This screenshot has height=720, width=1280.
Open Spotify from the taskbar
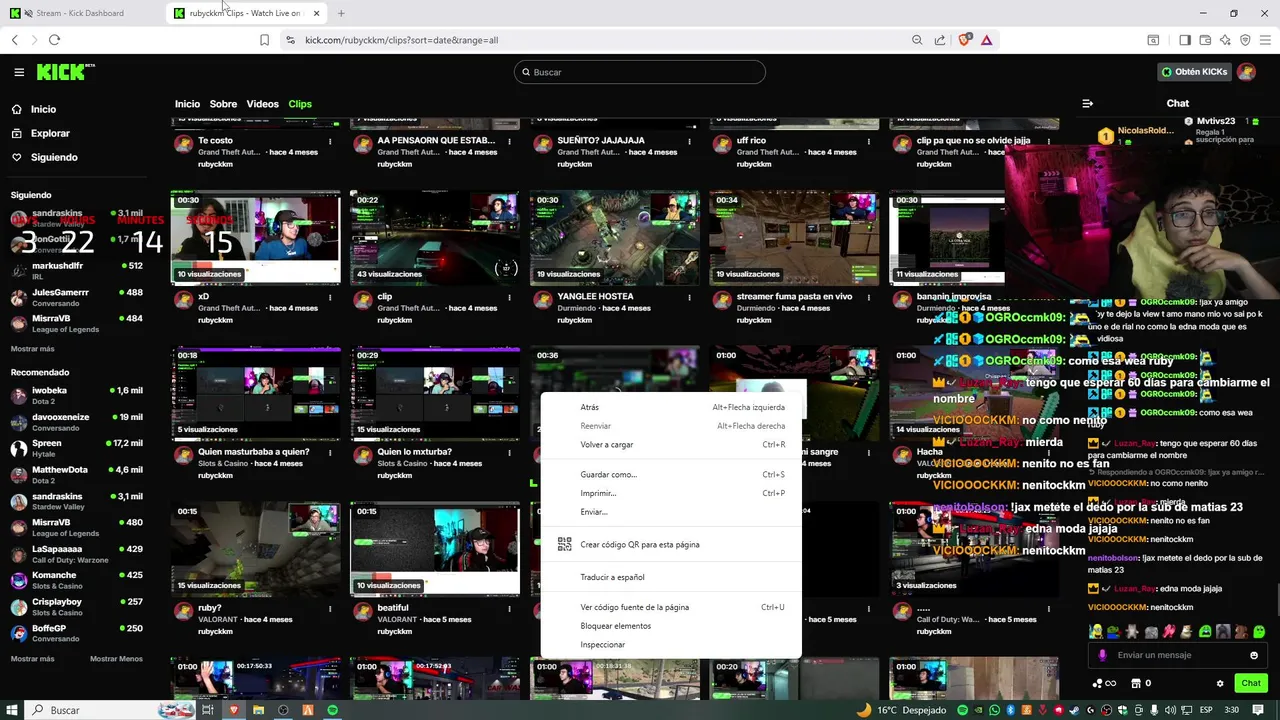click(x=333, y=710)
